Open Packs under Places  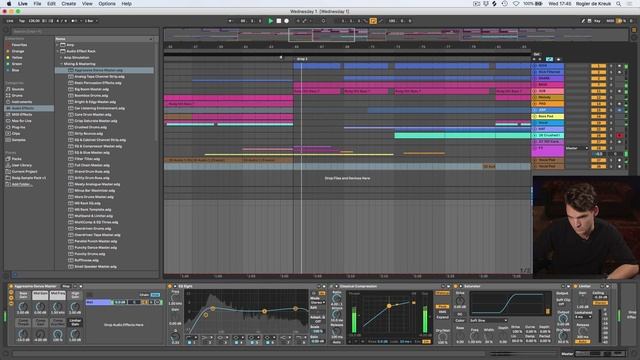[16, 159]
